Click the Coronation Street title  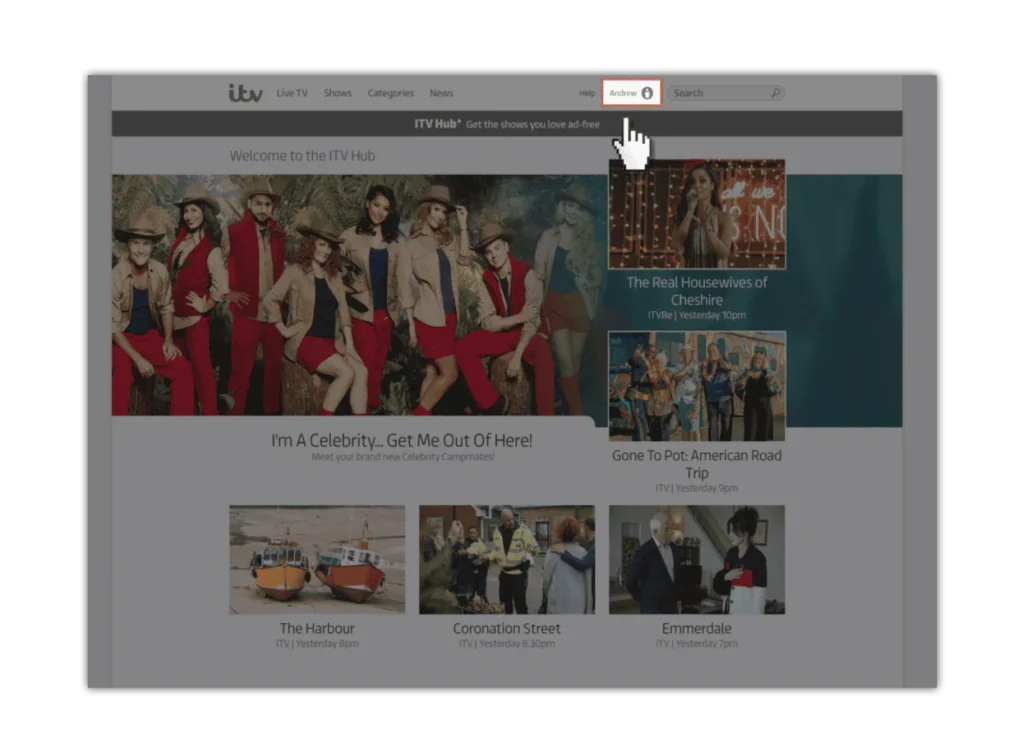tap(507, 628)
